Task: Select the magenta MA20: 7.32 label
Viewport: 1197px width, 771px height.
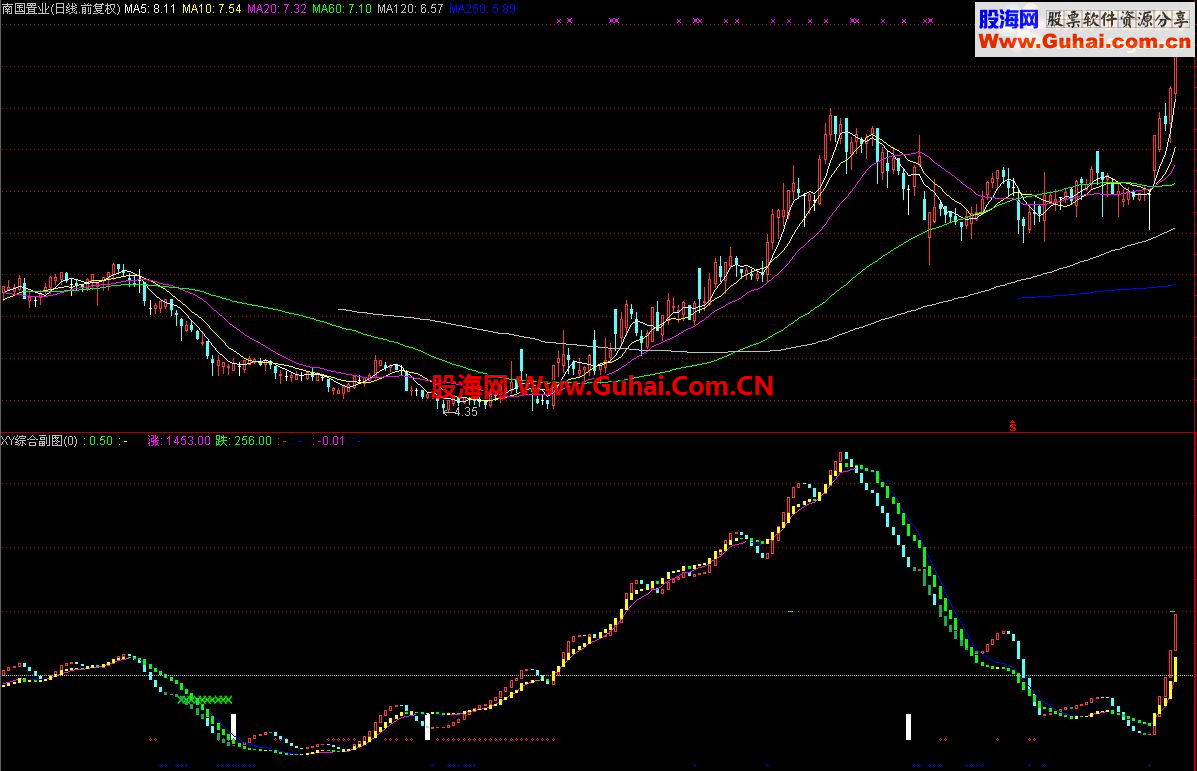Action: pyautogui.click(x=276, y=9)
